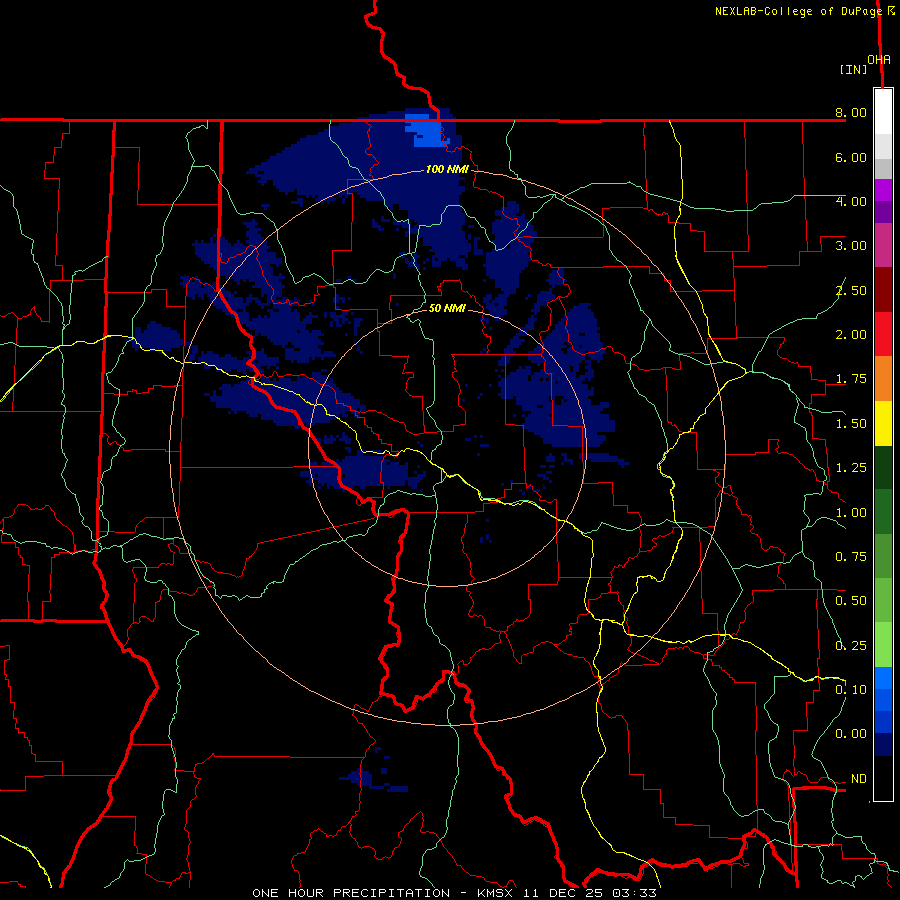
Task: Pick the light blue swatch beside 0.10
Action: [x=883, y=678]
